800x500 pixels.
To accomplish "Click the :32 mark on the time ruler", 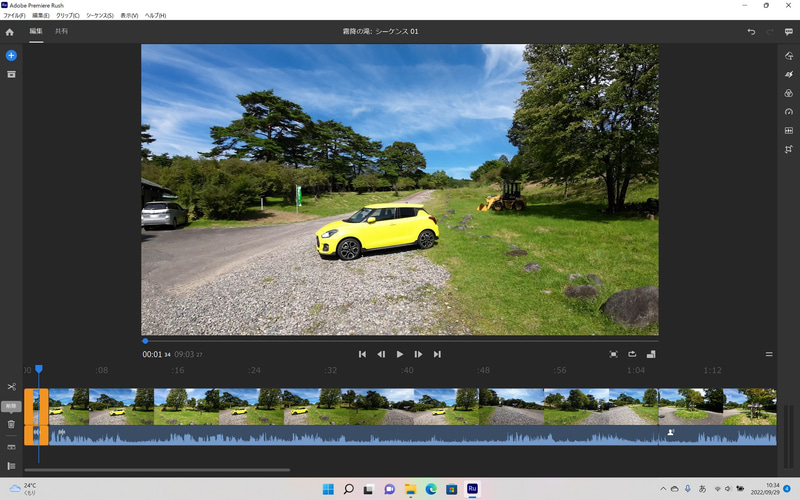I will point(331,370).
